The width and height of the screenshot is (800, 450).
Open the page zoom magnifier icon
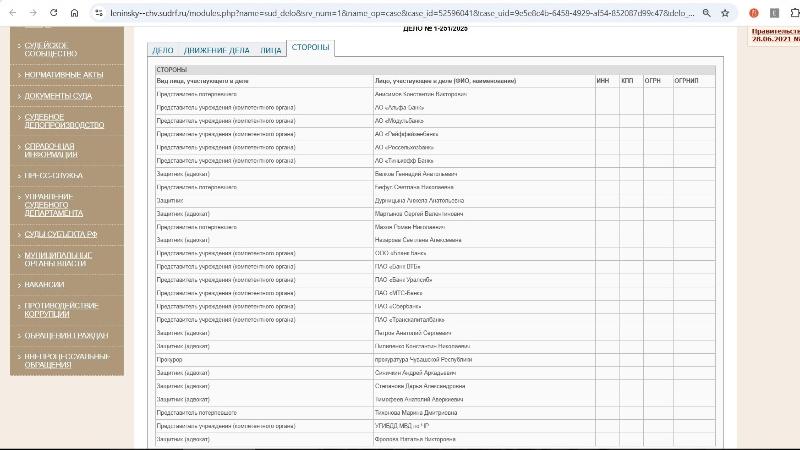[707, 13]
